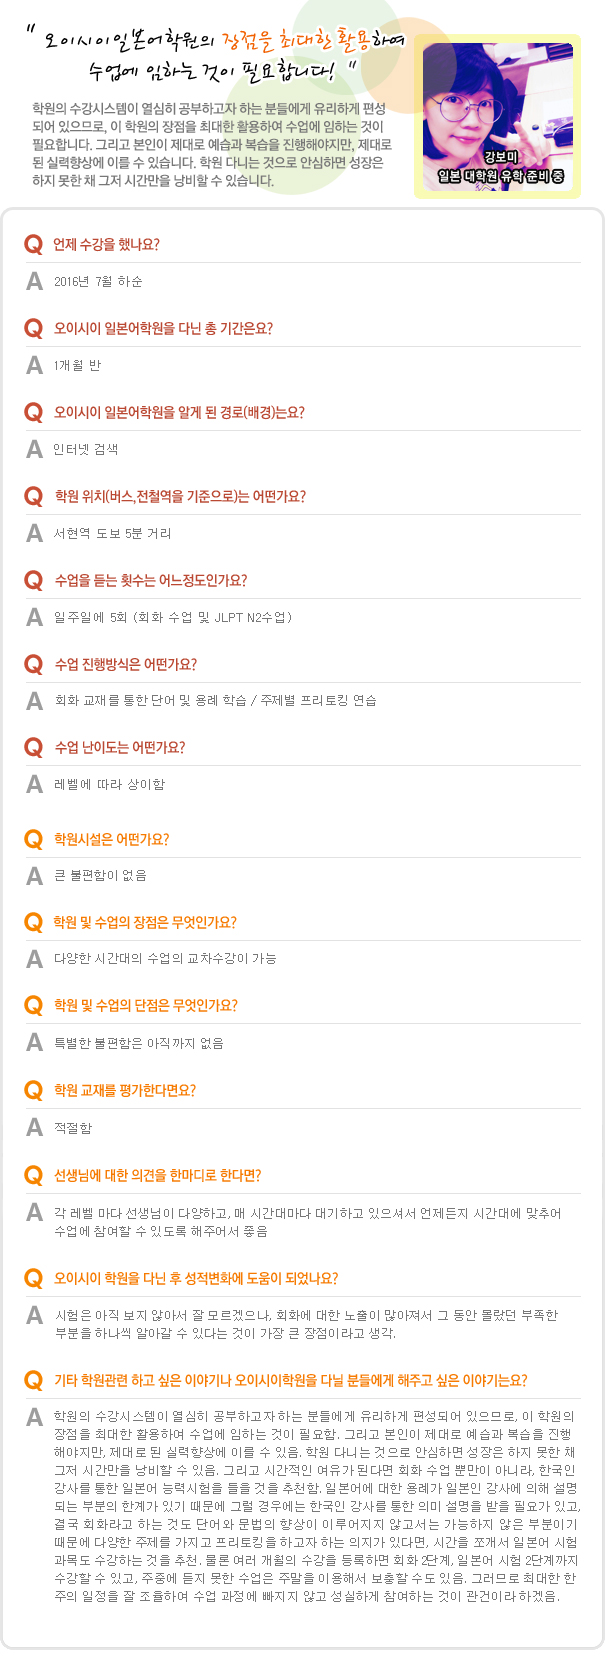Click the Q icon beside "언제 수강을 했나요?"
The image size is (605, 1660).
click(34, 245)
